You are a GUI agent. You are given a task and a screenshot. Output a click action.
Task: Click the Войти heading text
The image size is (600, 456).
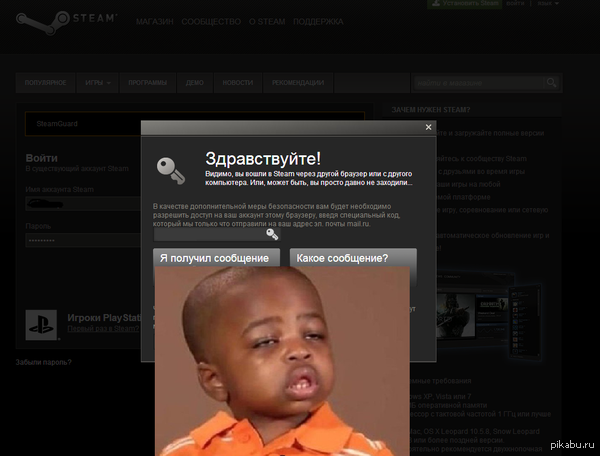click(x=42, y=158)
